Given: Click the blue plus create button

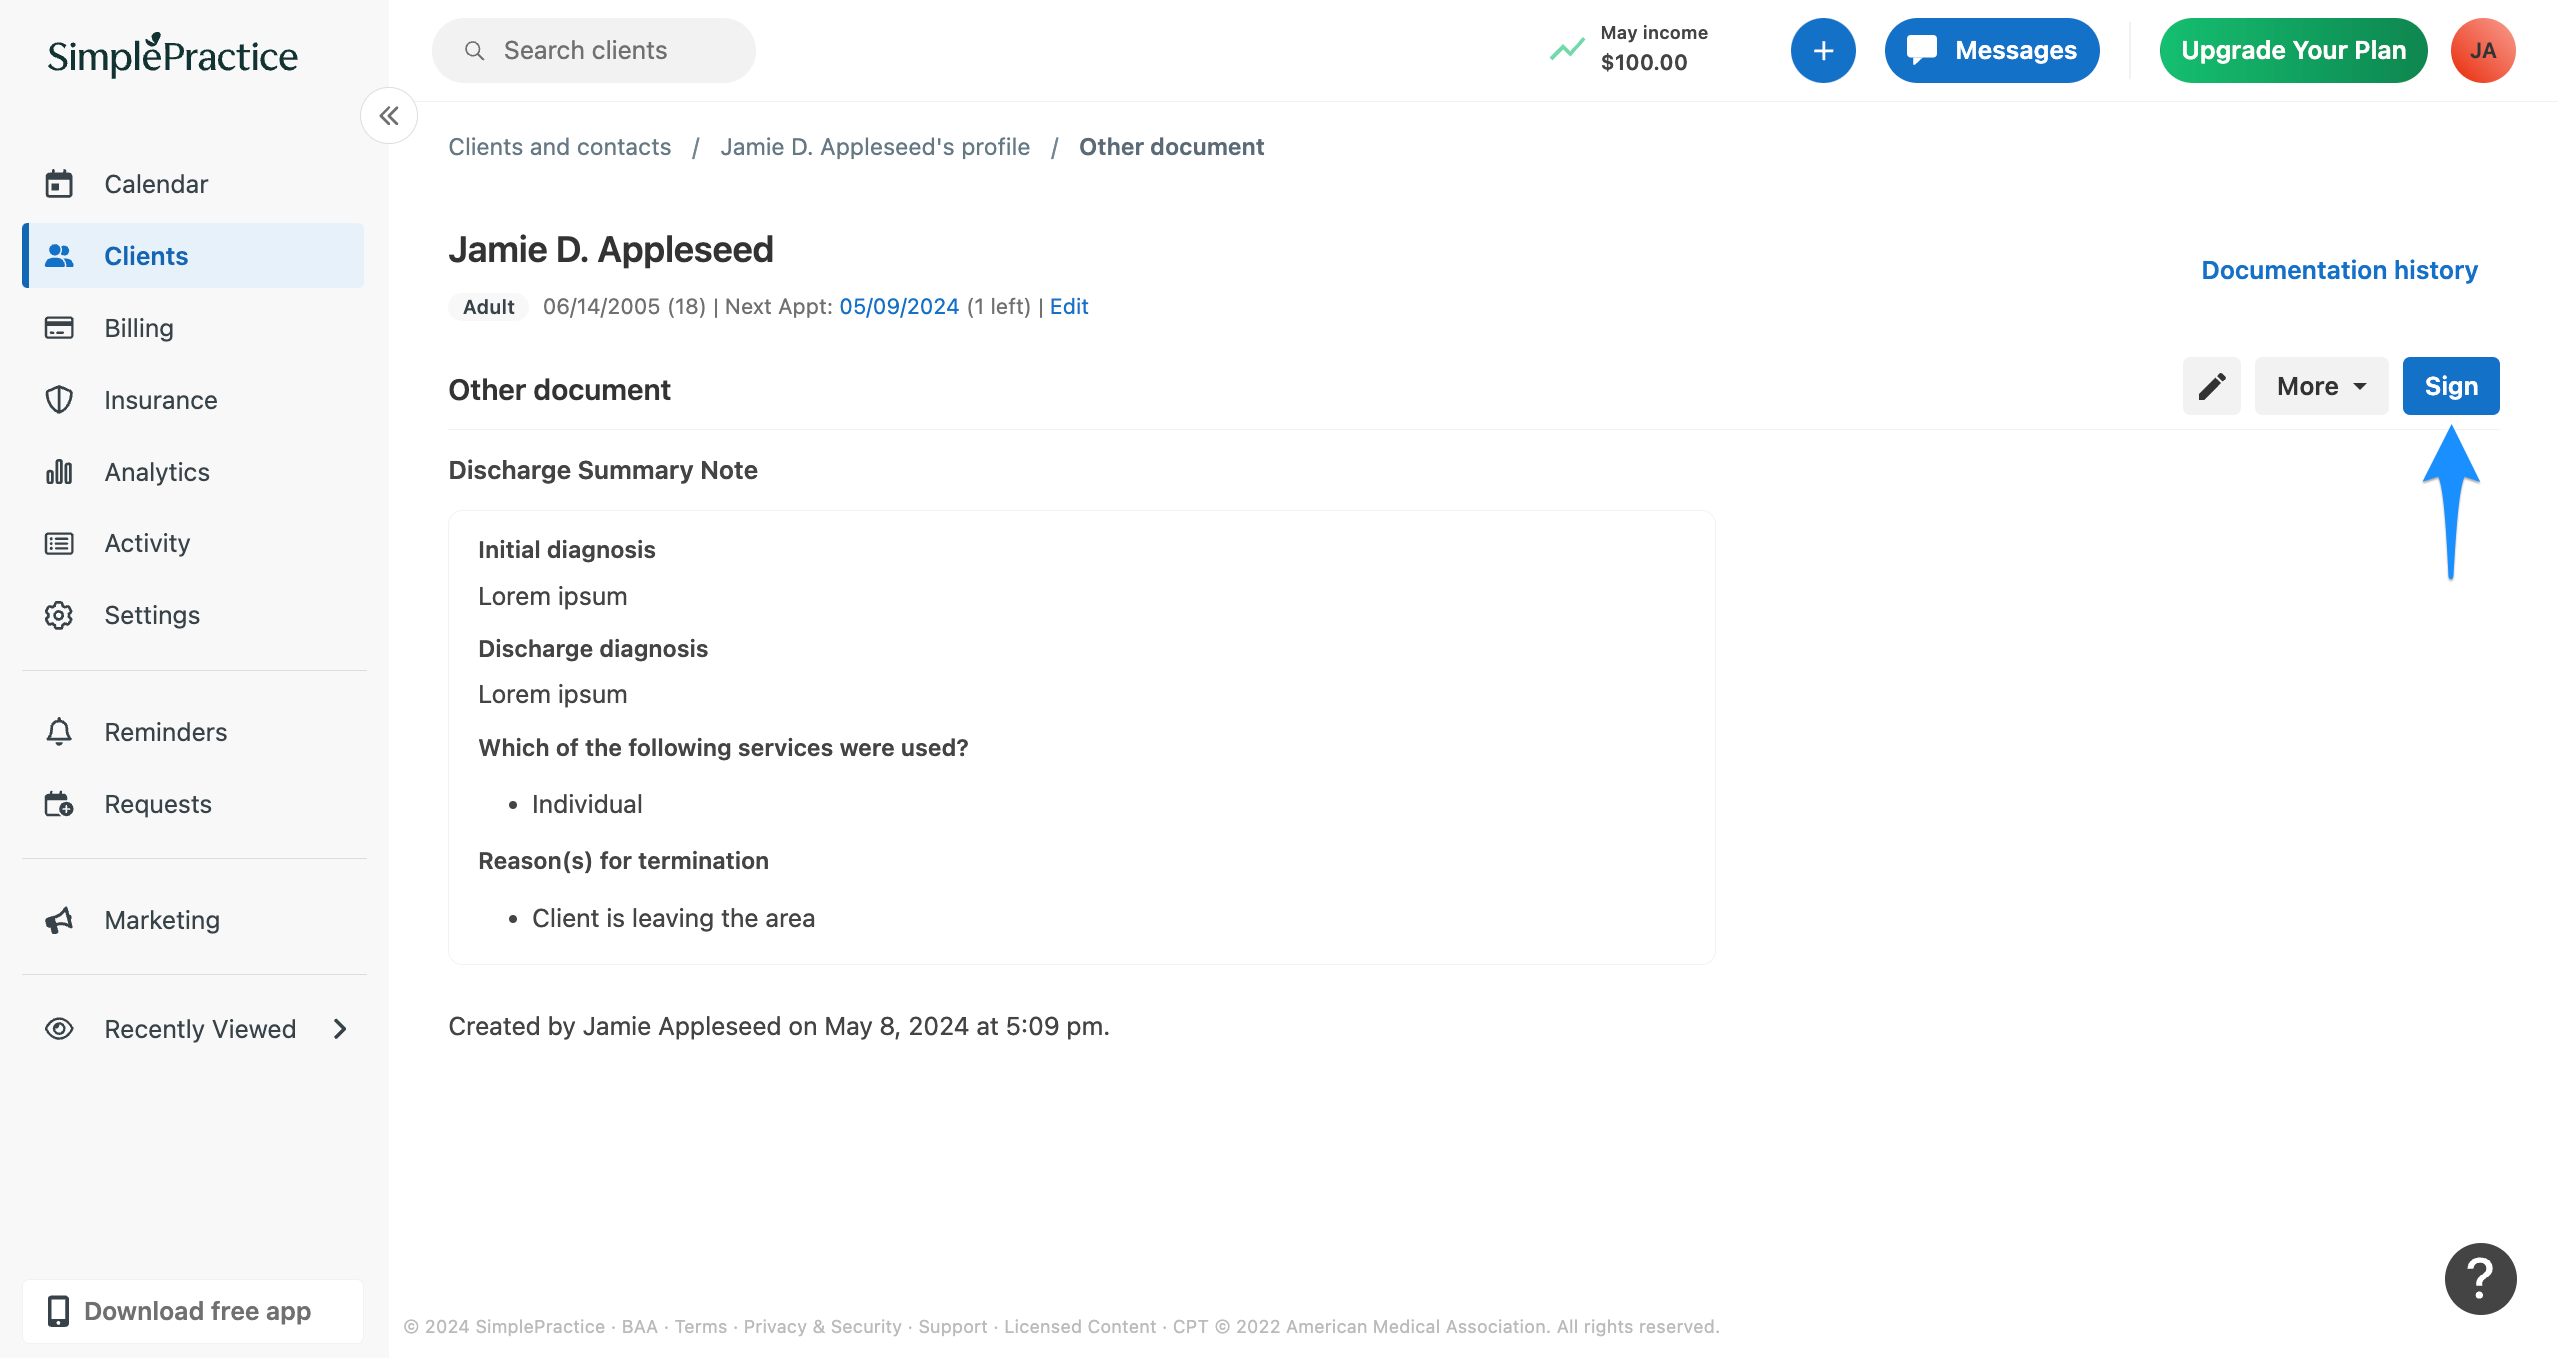Looking at the screenshot, I should (x=1822, y=50).
